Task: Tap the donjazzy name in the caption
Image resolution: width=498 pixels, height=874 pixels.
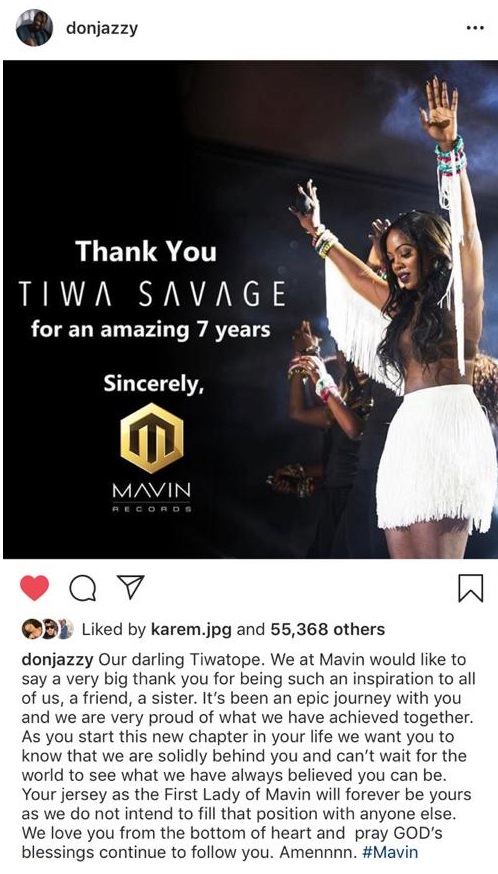Action: tap(57, 660)
